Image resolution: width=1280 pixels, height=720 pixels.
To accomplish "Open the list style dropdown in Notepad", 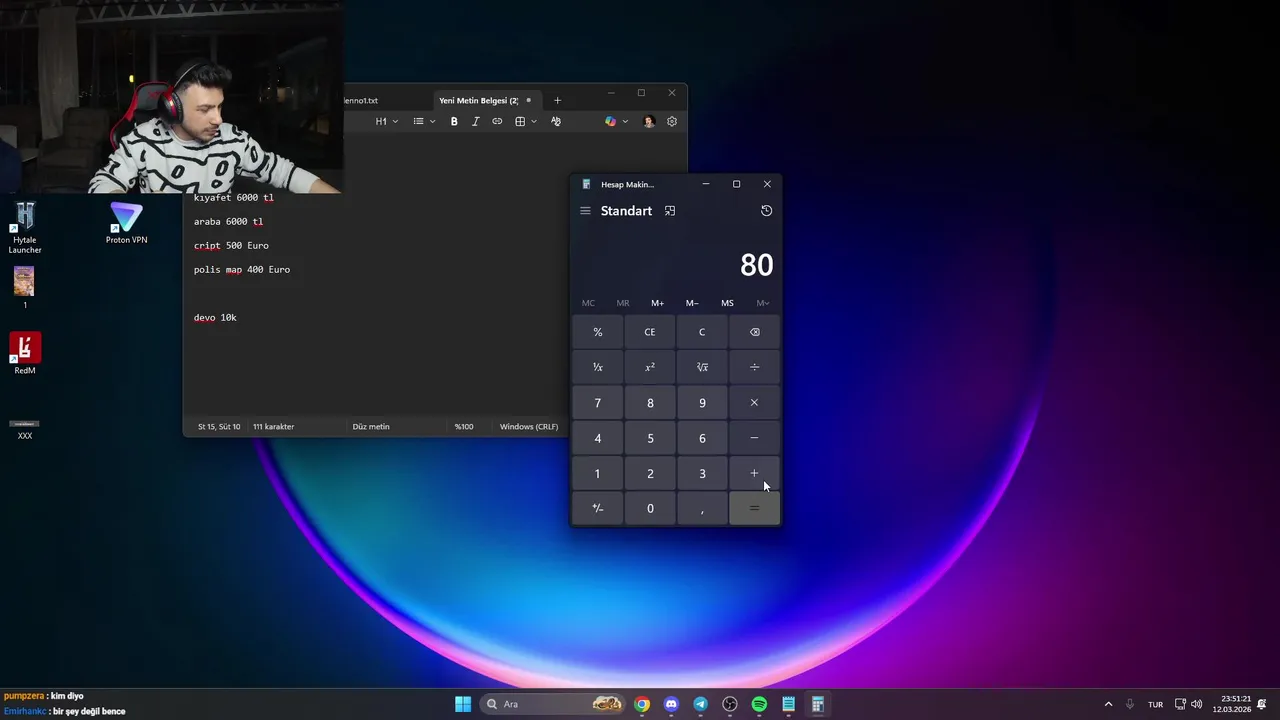I will [x=424, y=121].
